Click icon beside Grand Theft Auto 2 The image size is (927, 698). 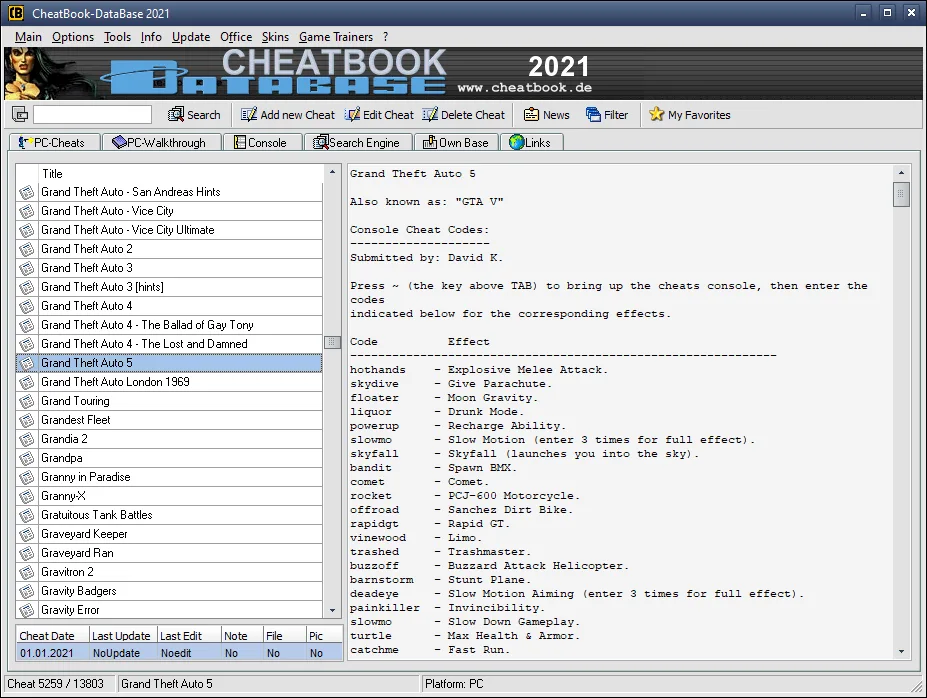click(x=27, y=249)
